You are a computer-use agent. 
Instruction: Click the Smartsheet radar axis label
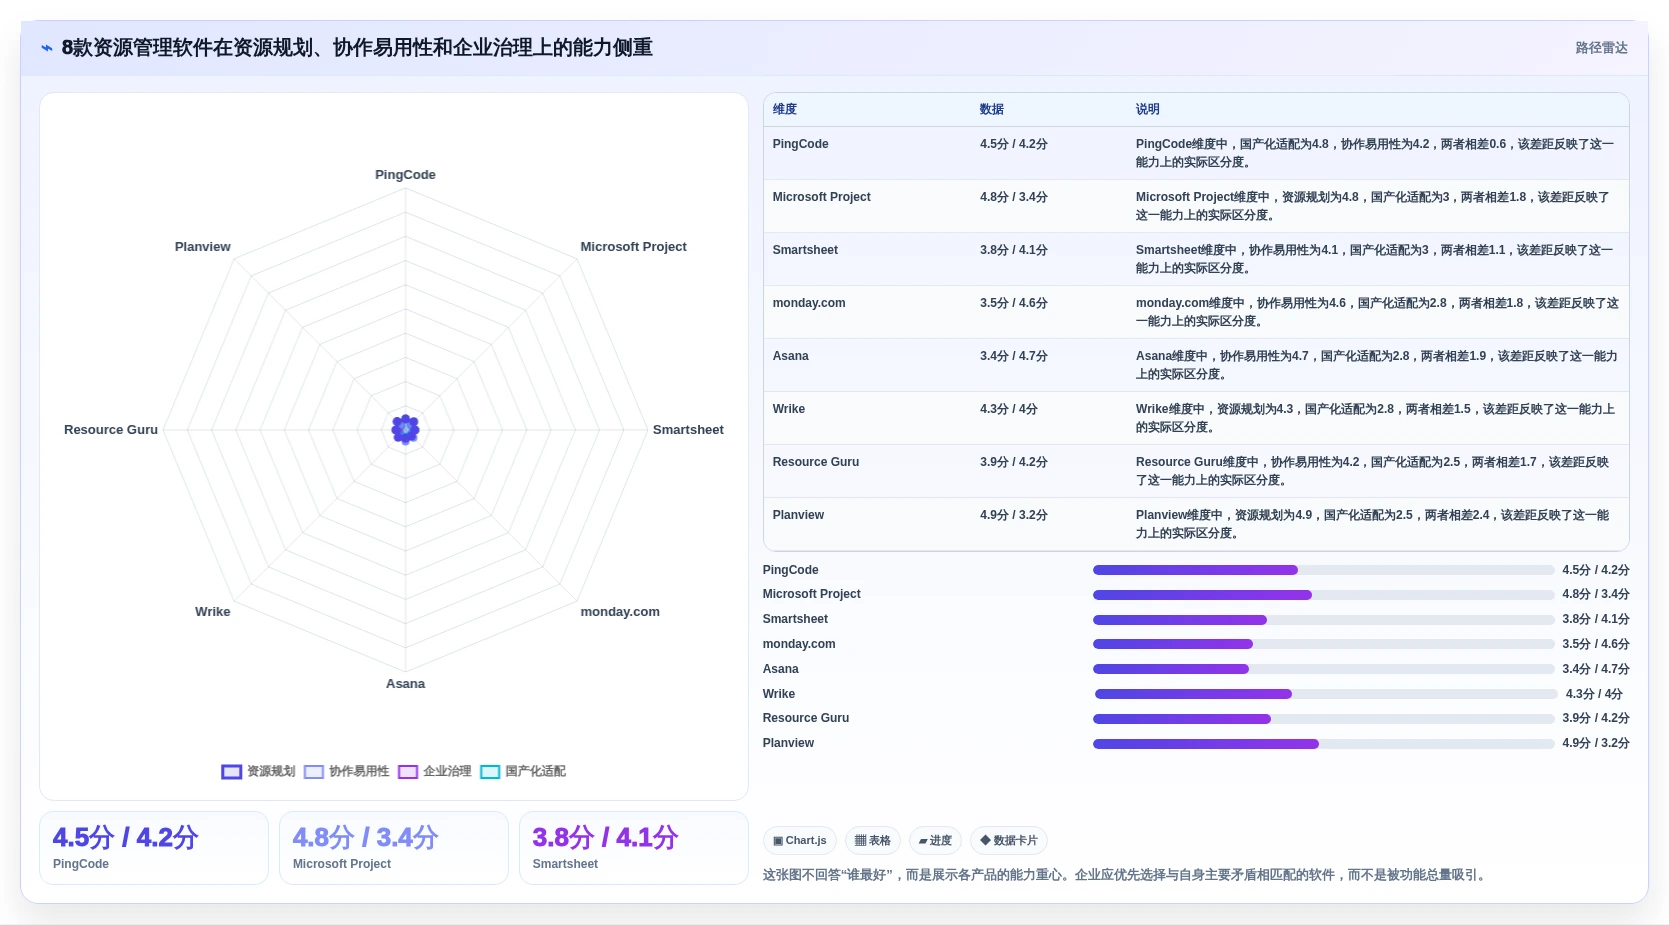coord(688,430)
